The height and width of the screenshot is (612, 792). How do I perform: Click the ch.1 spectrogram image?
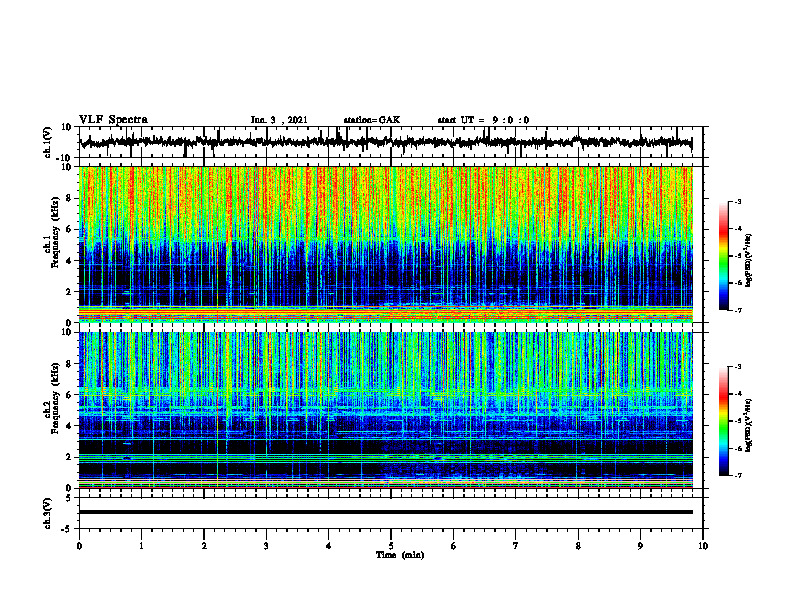(386, 244)
